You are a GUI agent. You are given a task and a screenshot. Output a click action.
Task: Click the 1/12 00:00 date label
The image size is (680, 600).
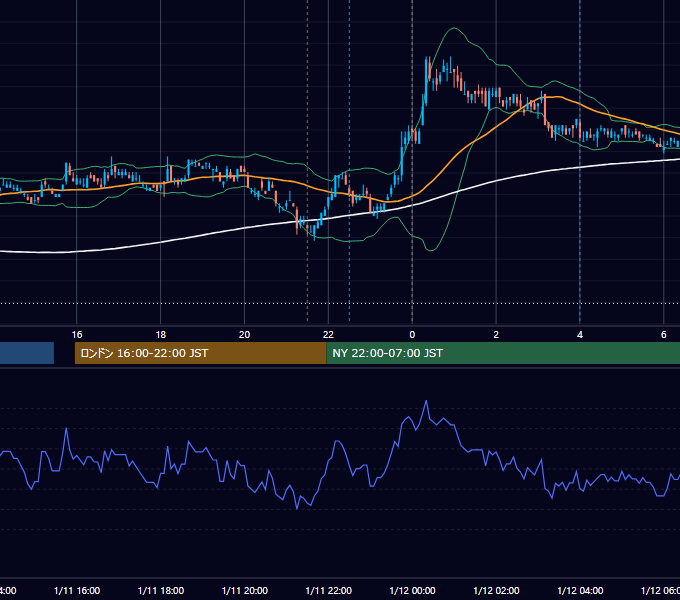(412, 590)
